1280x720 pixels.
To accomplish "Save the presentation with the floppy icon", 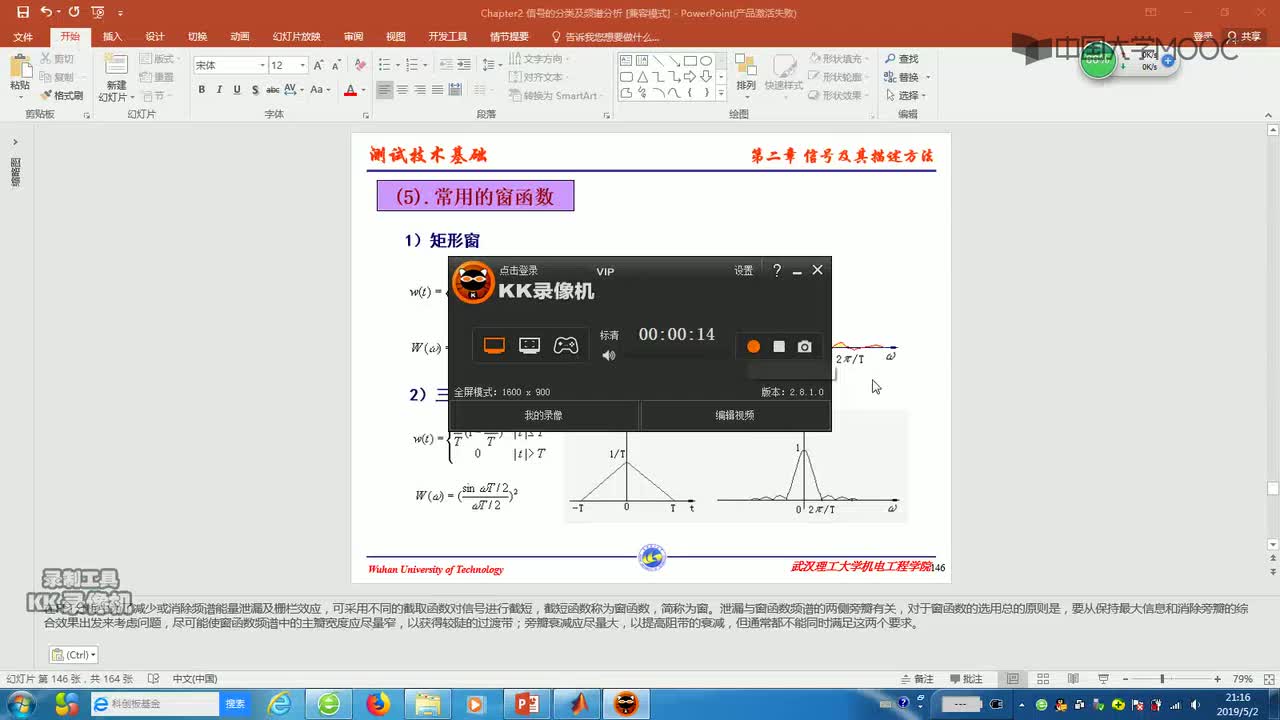I will [x=23, y=12].
